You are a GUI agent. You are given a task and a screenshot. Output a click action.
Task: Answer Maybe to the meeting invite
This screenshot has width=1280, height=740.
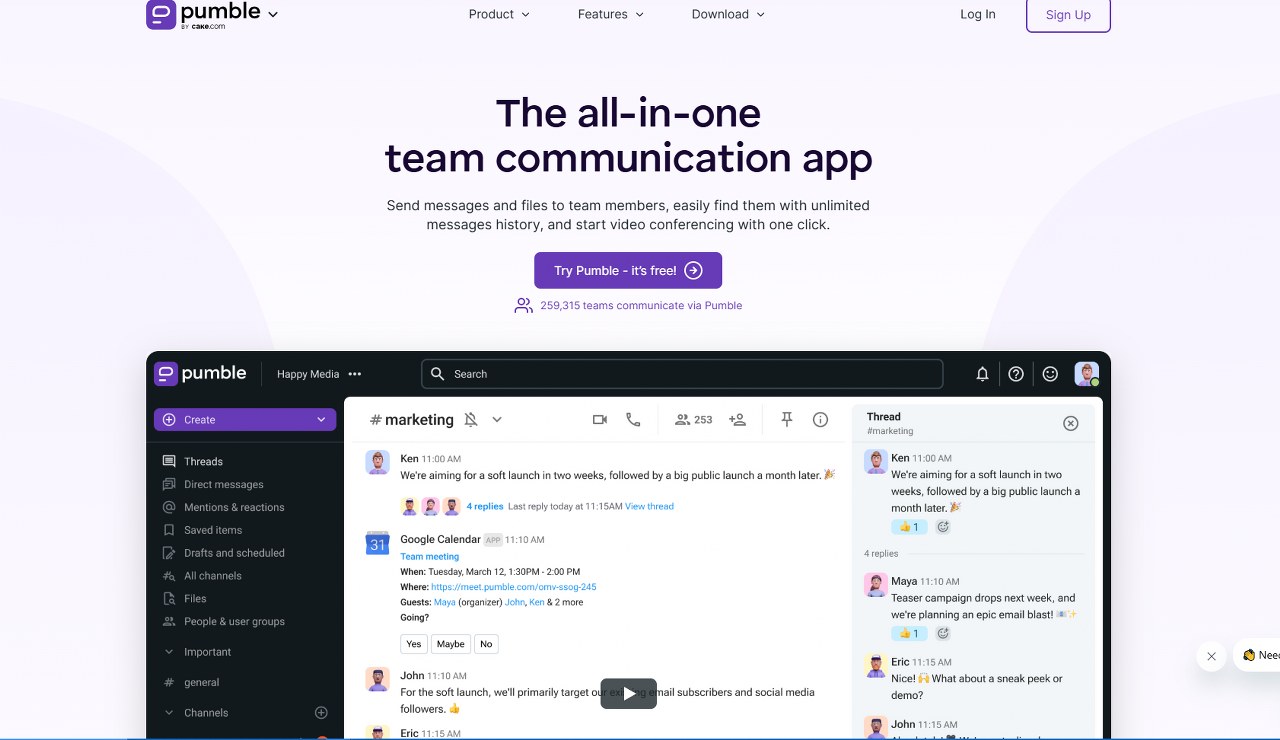tap(451, 644)
